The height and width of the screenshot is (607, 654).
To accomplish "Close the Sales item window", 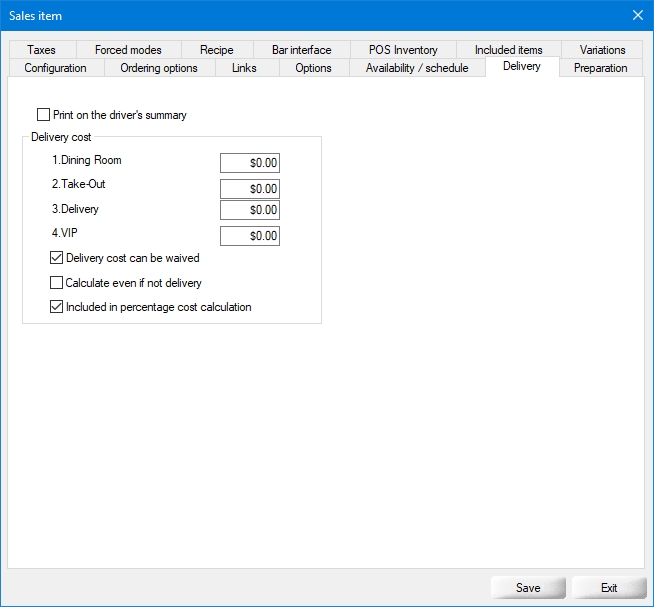I will click(638, 14).
